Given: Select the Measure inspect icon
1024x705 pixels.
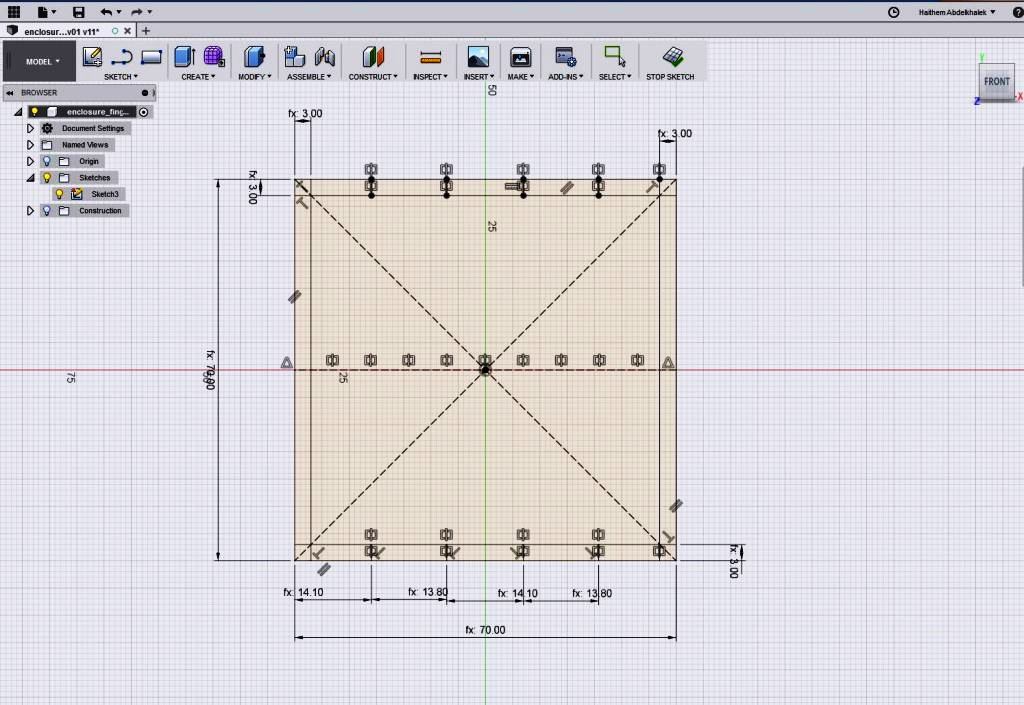Looking at the screenshot, I should [430, 57].
